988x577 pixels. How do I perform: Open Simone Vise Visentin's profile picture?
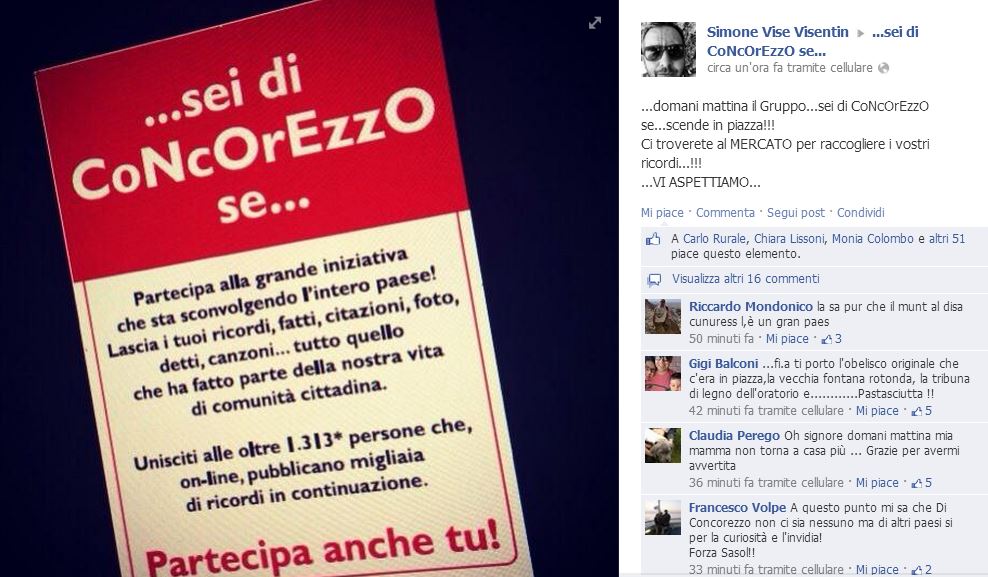coord(669,49)
